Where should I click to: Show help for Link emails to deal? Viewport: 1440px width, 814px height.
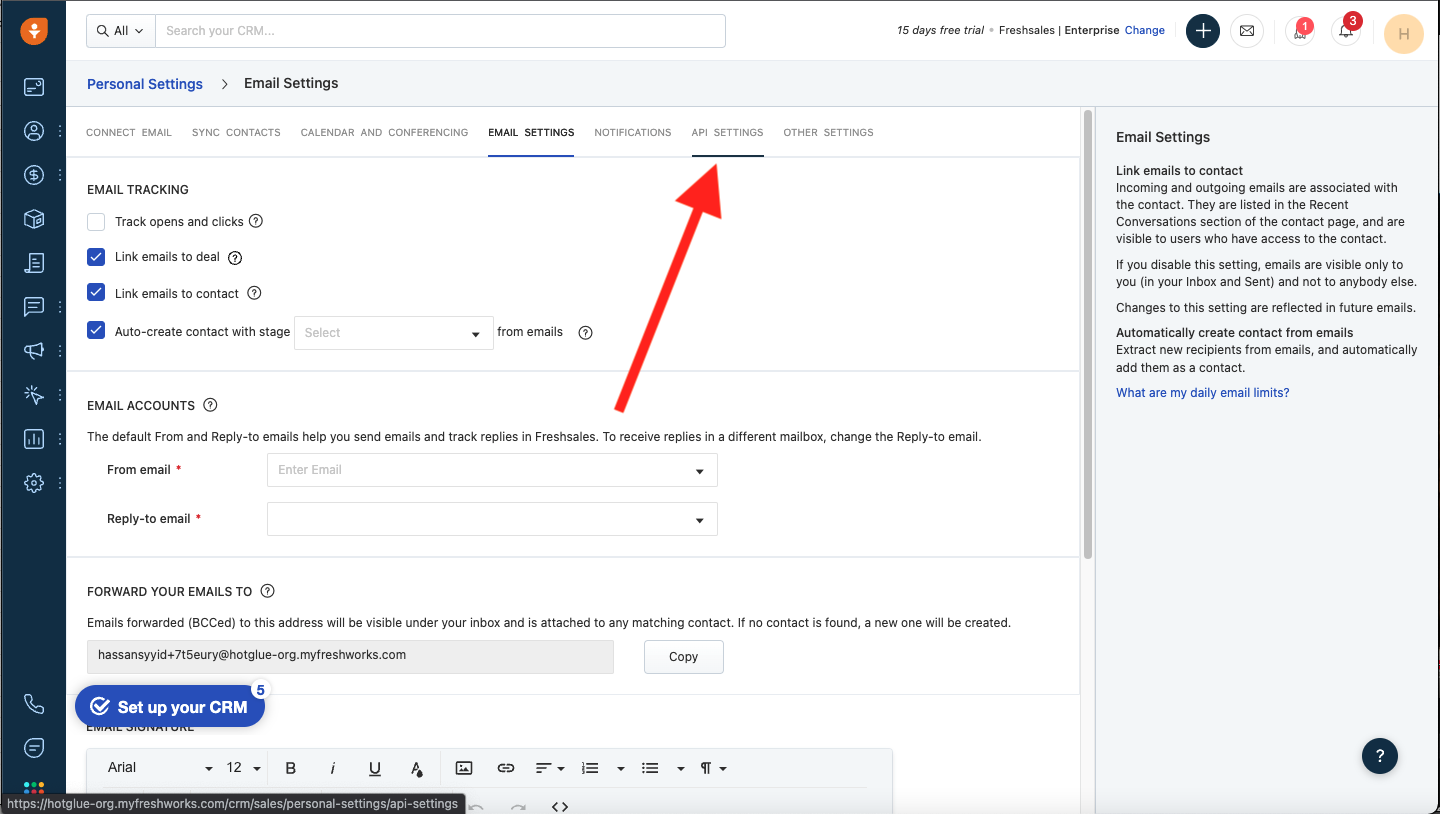coord(235,257)
